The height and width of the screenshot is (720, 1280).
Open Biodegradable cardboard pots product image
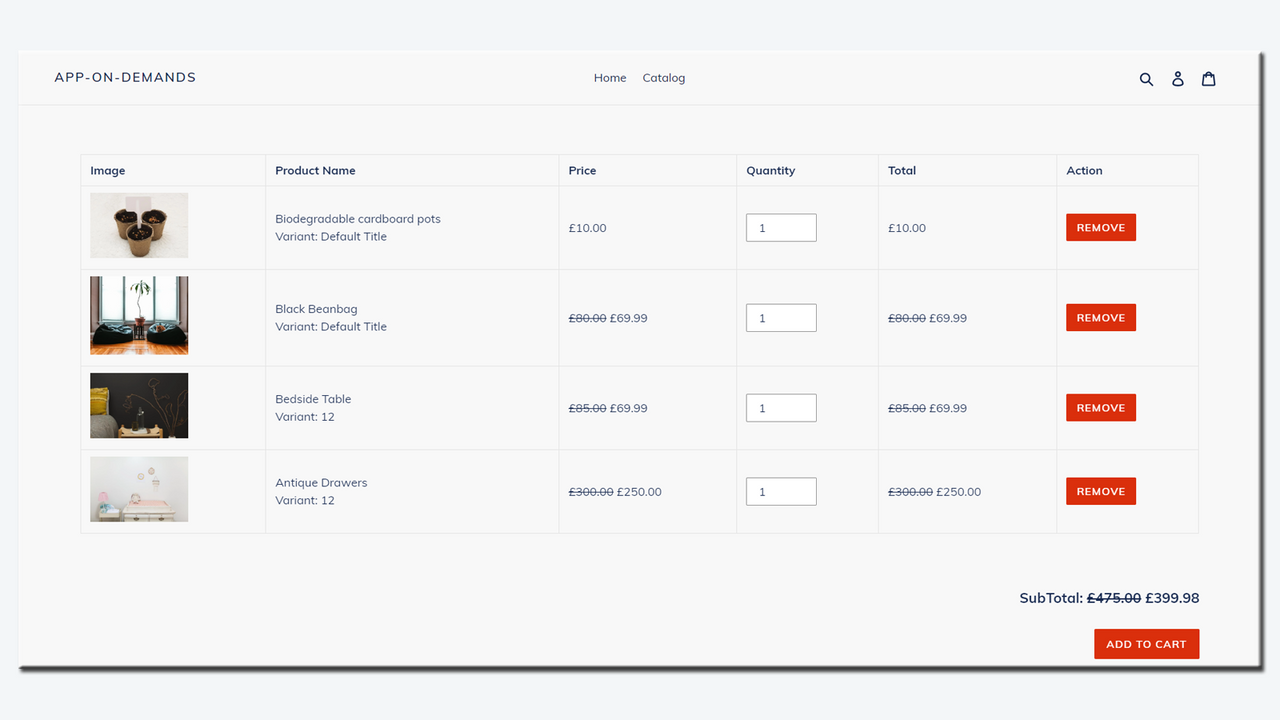139,225
